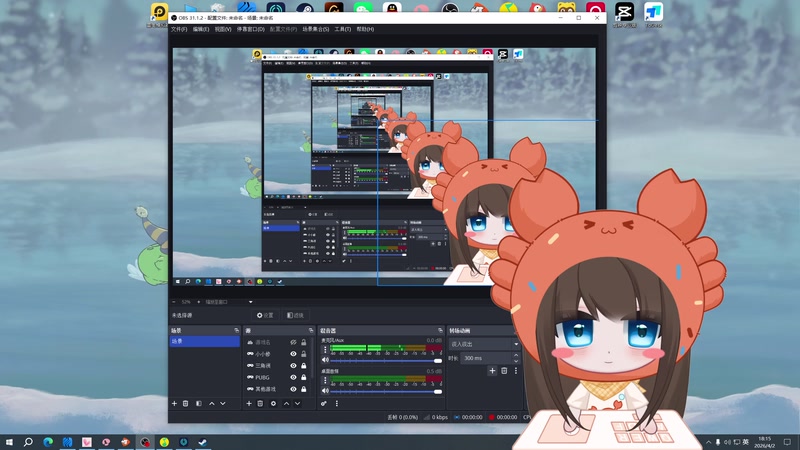
Task: Hide the 其他游戏 source
Action: coord(293,389)
